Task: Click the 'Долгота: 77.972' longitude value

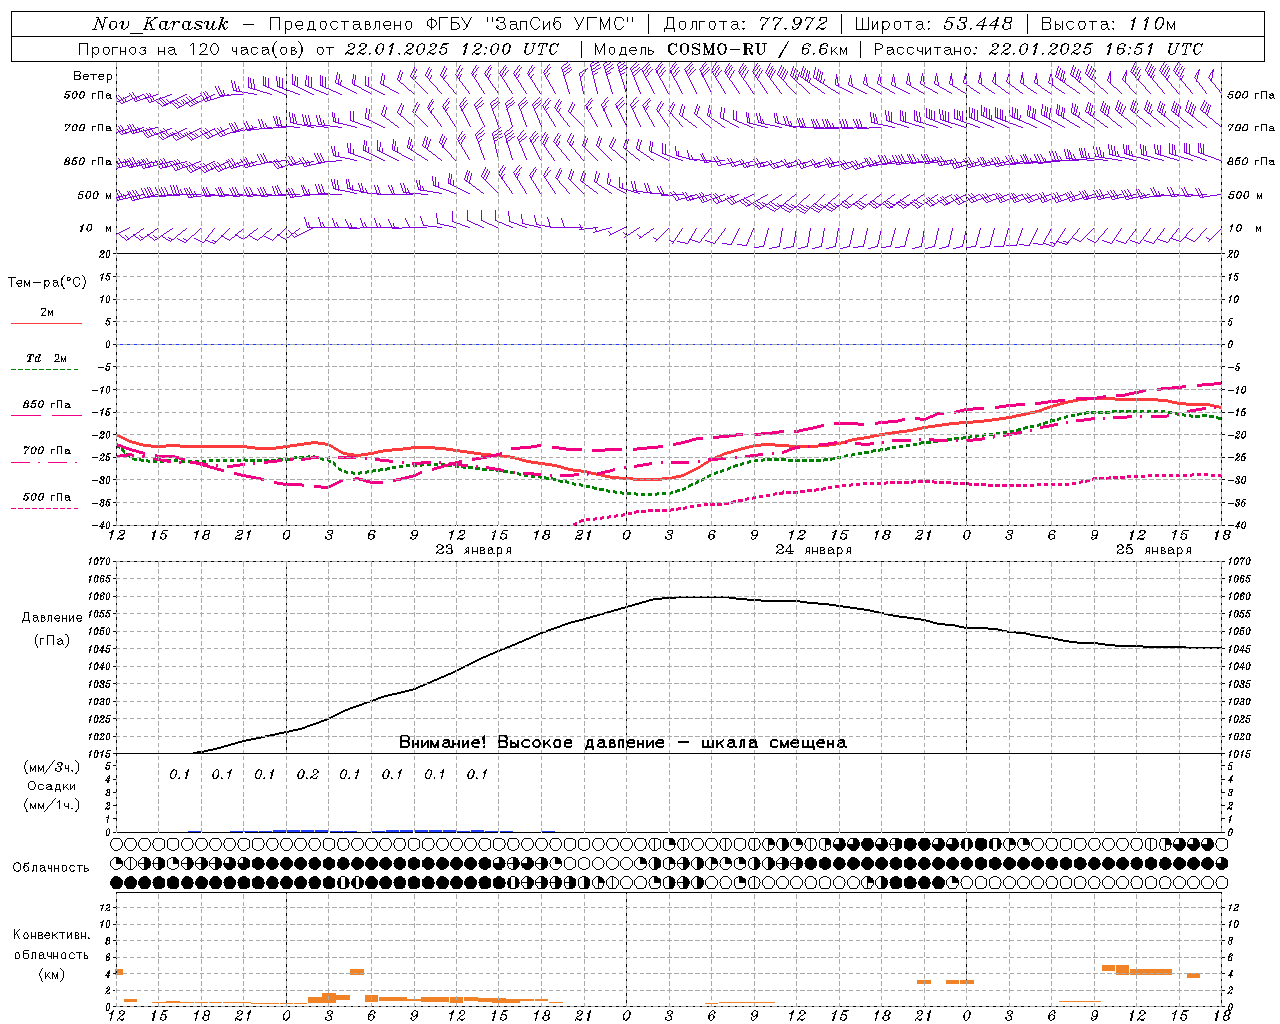Action: coord(746,24)
